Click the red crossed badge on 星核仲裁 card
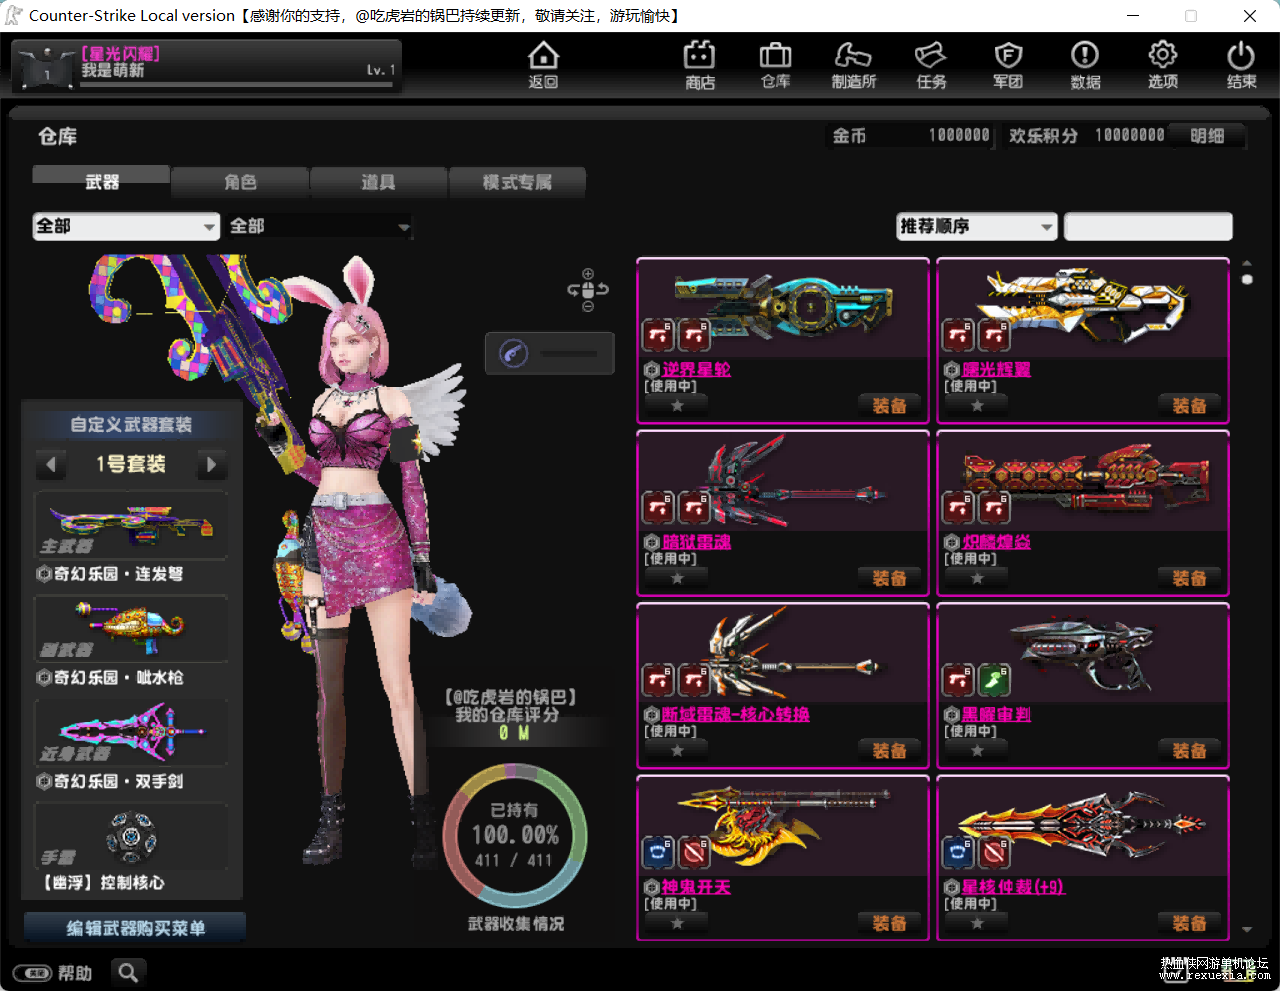This screenshot has height=991, width=1280. [993, 852]
